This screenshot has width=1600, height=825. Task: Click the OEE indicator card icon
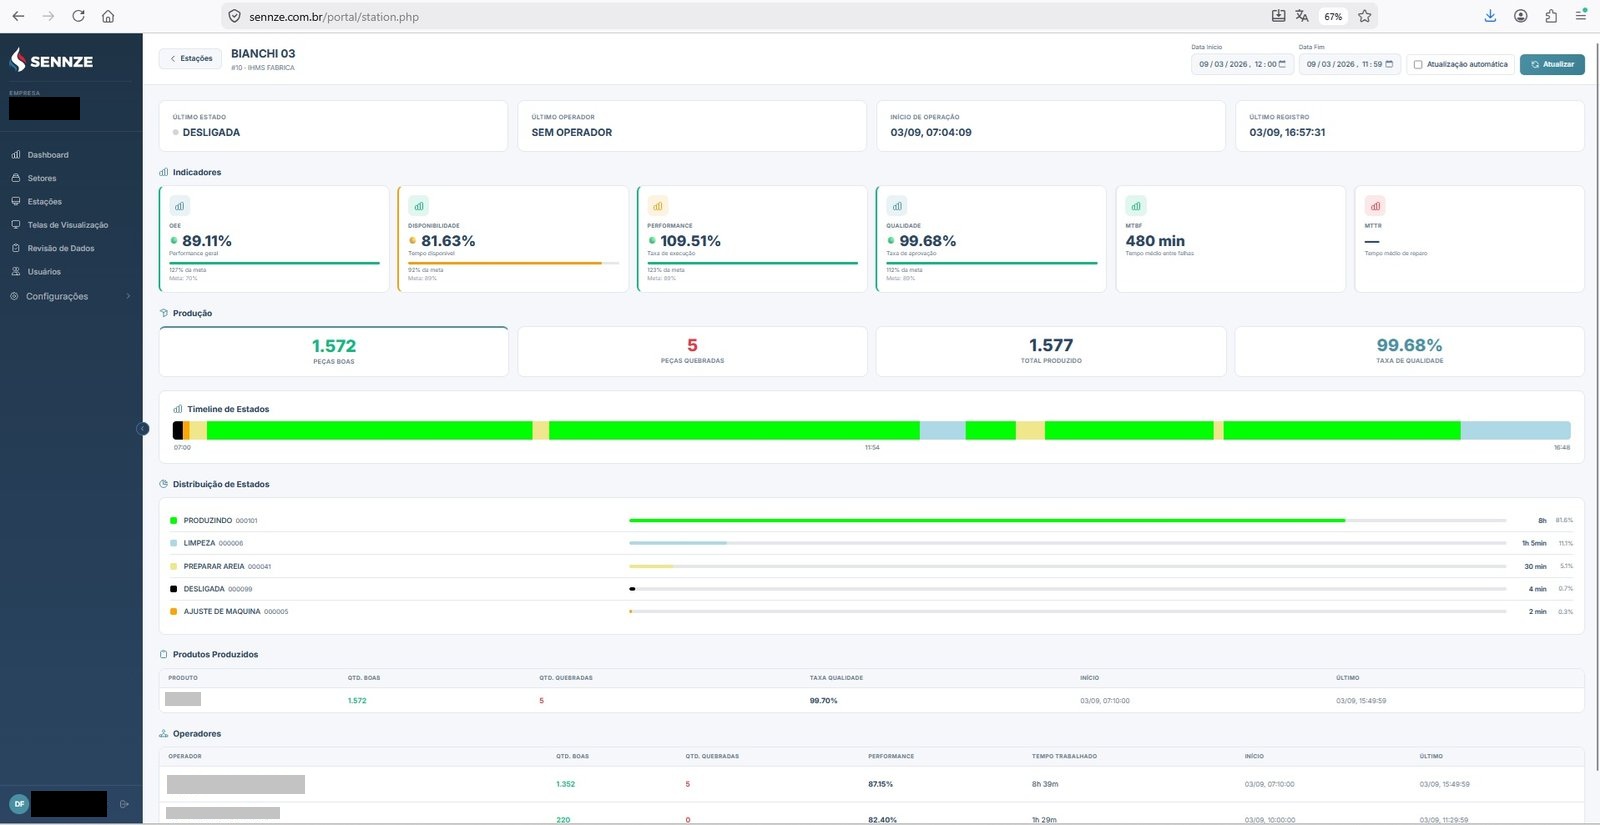tap(179, 206)
